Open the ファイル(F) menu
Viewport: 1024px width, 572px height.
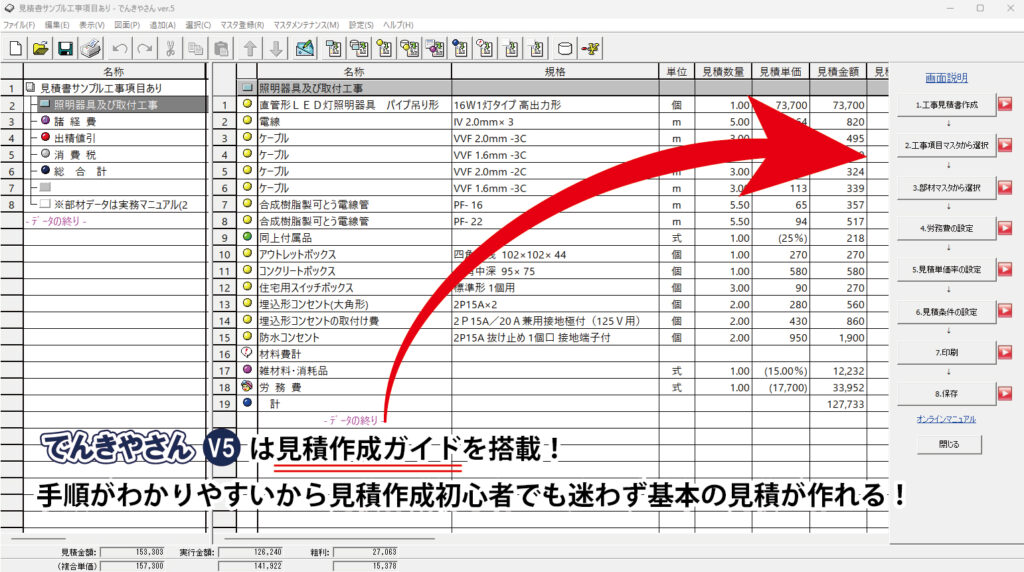click(x=19, y=25)
